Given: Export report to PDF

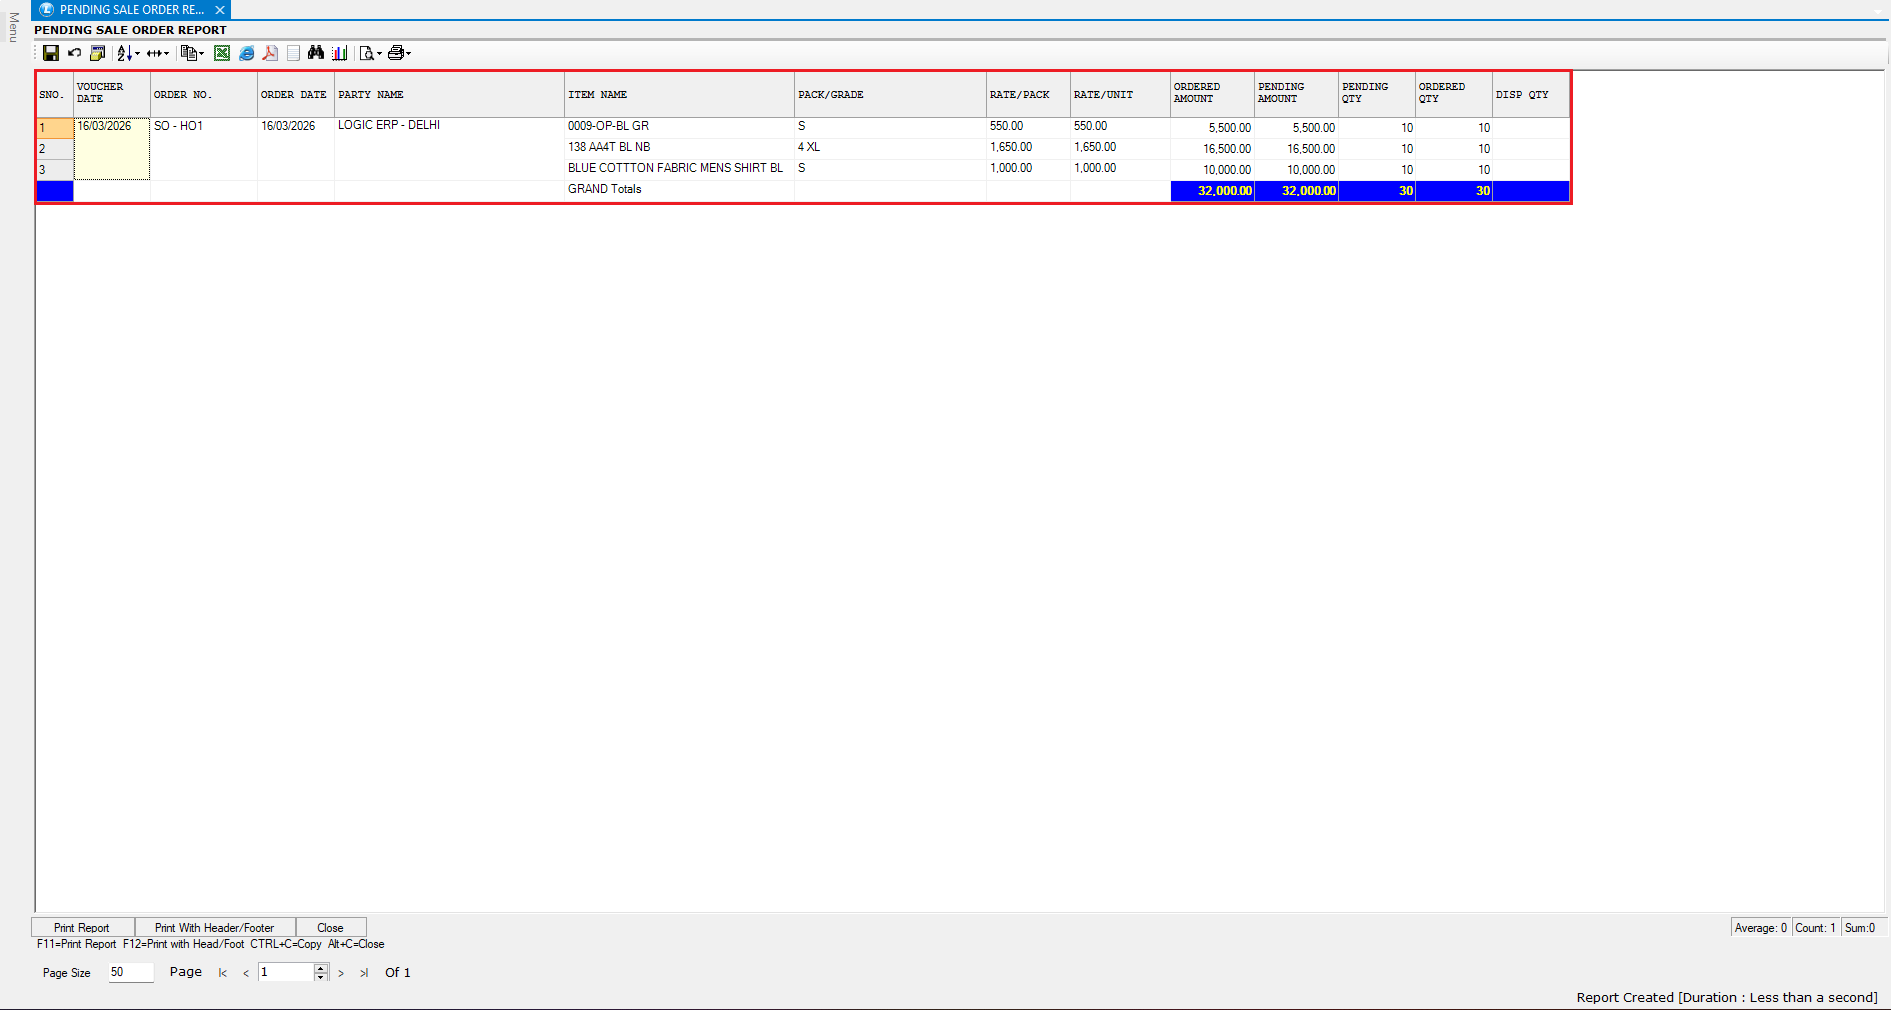Looking at the screenshot, I should pos(270,53).
